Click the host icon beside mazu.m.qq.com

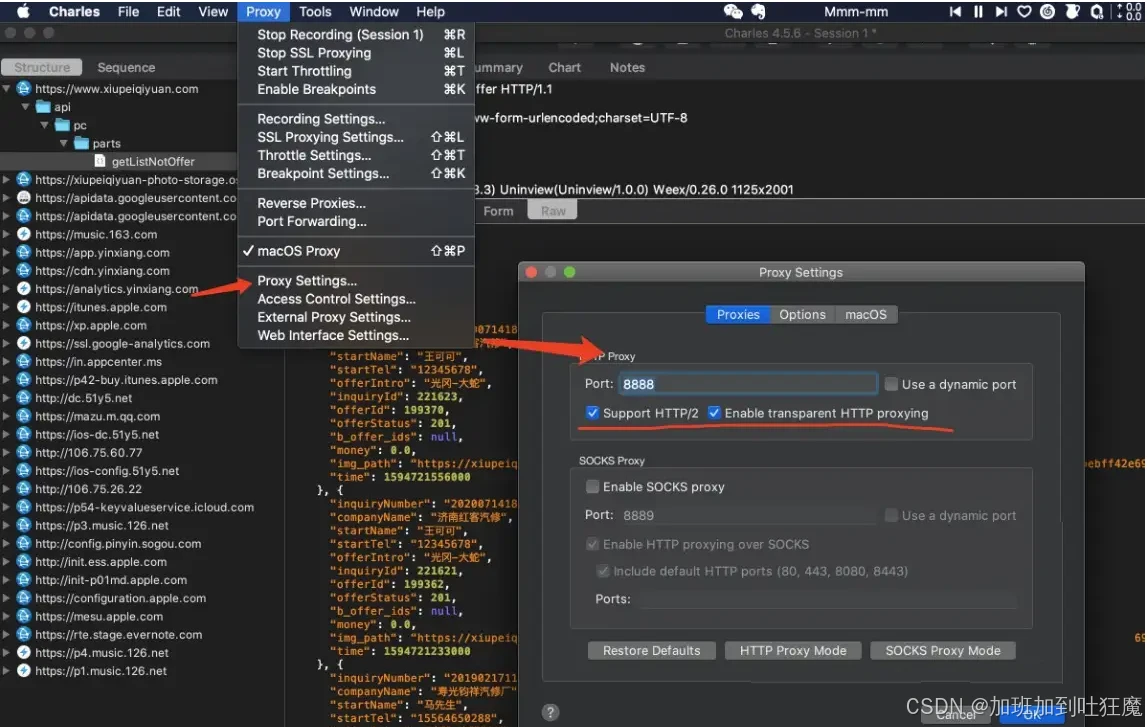point(23,415)
